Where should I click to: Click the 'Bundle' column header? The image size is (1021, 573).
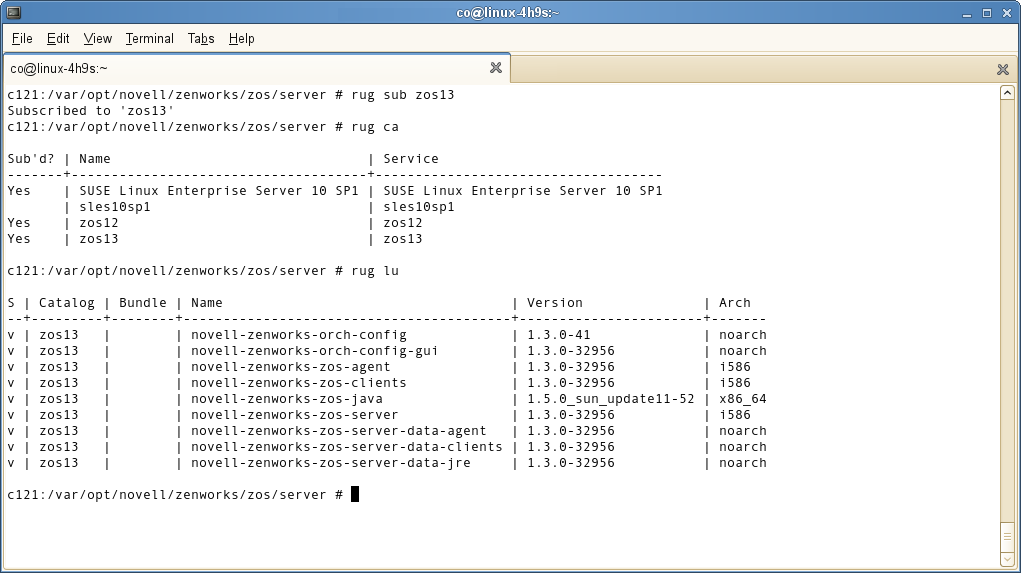click(x=143, y=302)
